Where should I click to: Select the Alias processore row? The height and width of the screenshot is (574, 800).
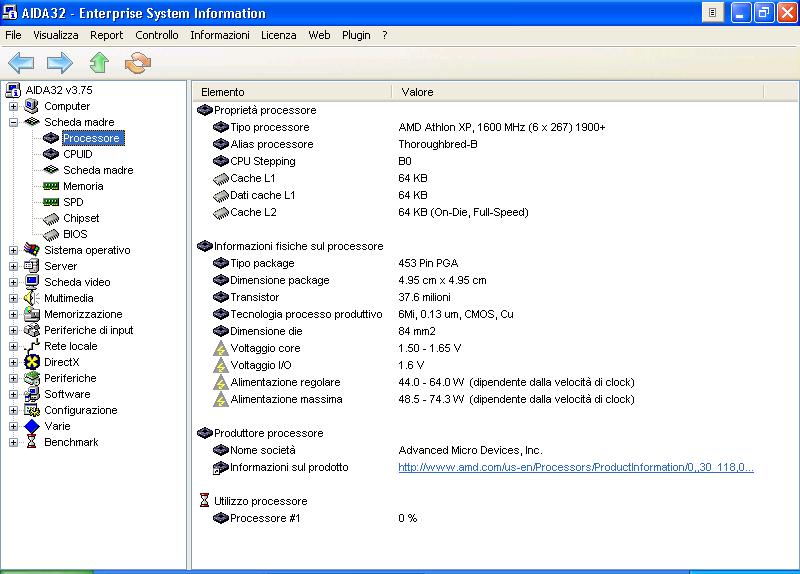click(x=345, y=144)
